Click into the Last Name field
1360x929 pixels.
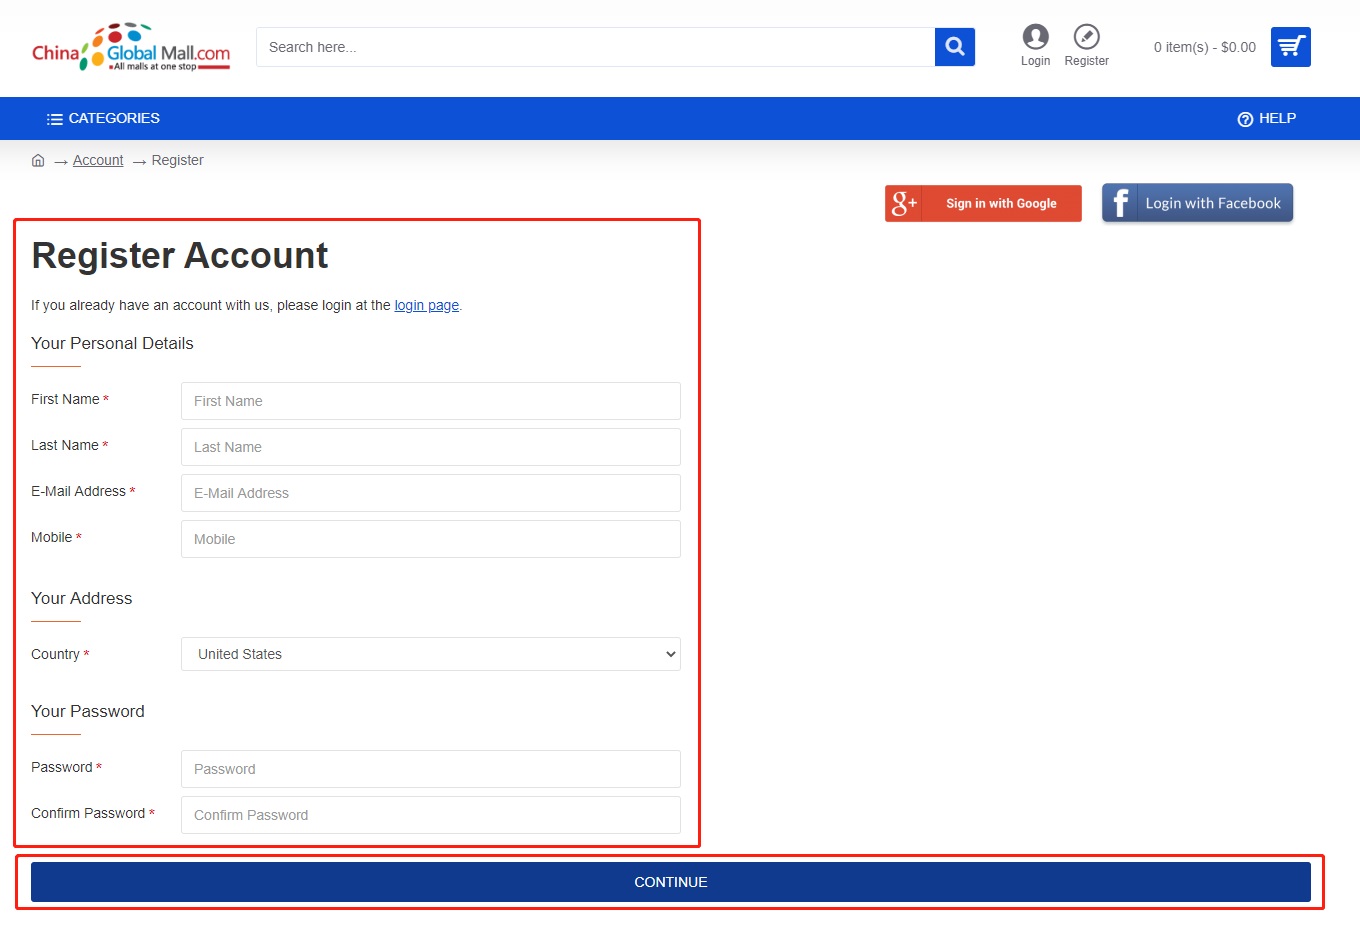tap(431, 447)
